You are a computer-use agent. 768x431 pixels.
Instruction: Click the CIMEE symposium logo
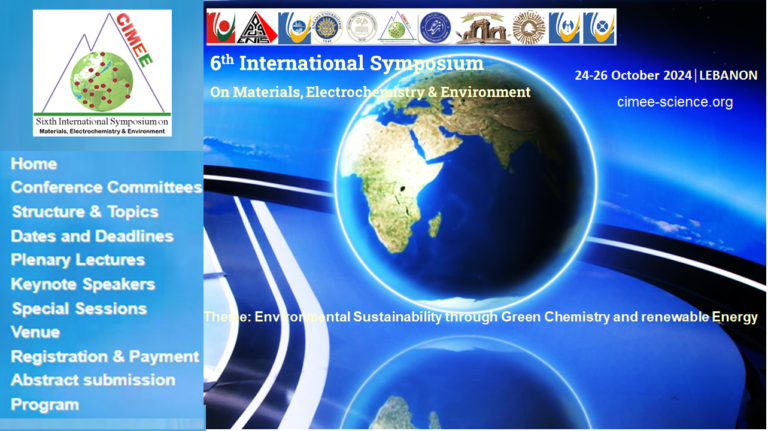pyautogui.click(x=102, y=73)
